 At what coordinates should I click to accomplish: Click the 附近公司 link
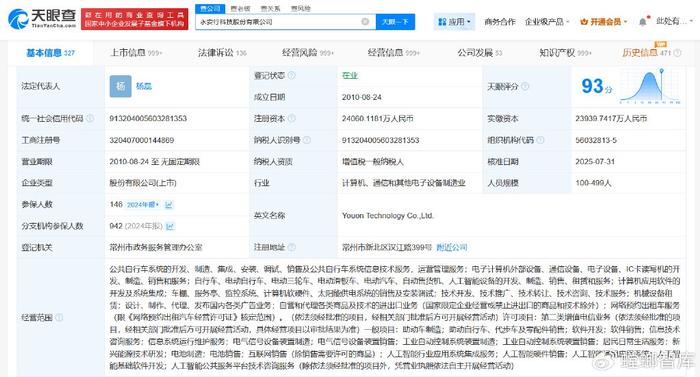click(x=452, y=247)
